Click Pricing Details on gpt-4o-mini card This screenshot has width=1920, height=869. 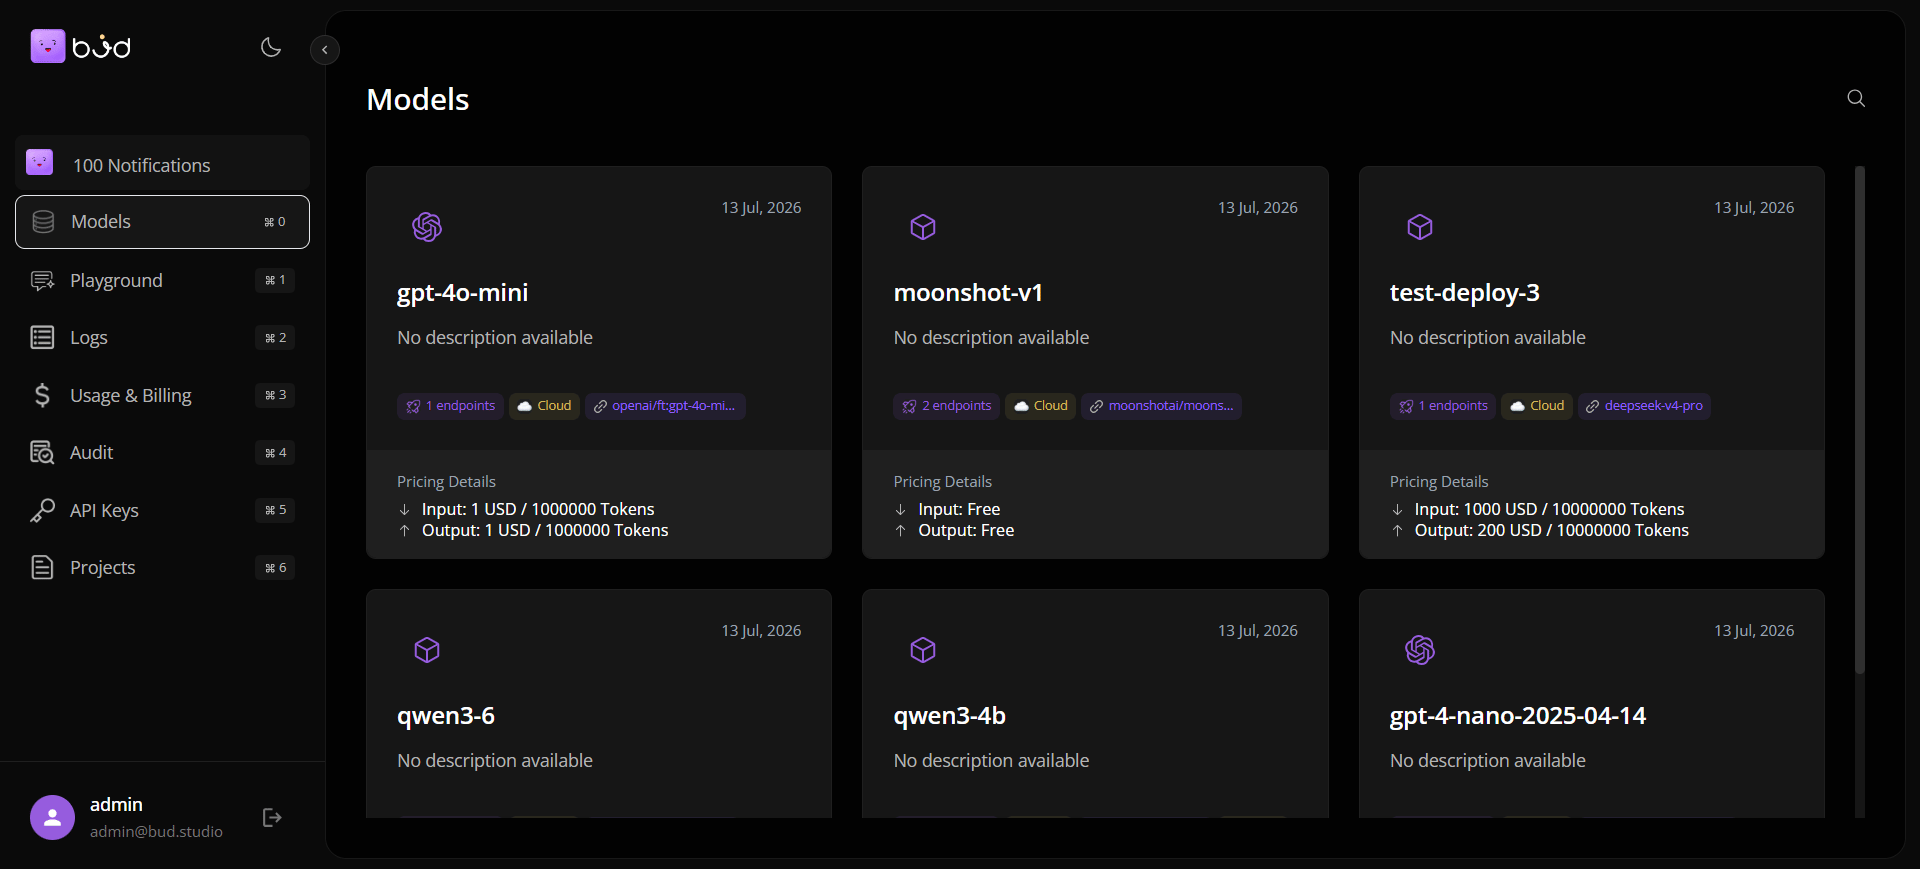[446, 482]
